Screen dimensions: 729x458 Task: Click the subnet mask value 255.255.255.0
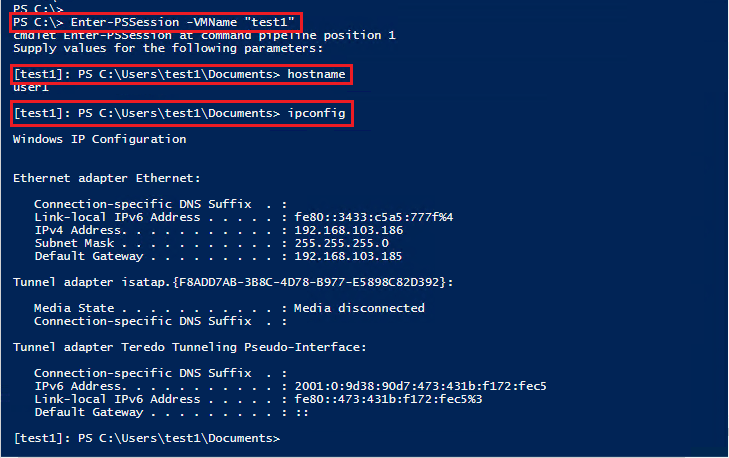(342, 243)
